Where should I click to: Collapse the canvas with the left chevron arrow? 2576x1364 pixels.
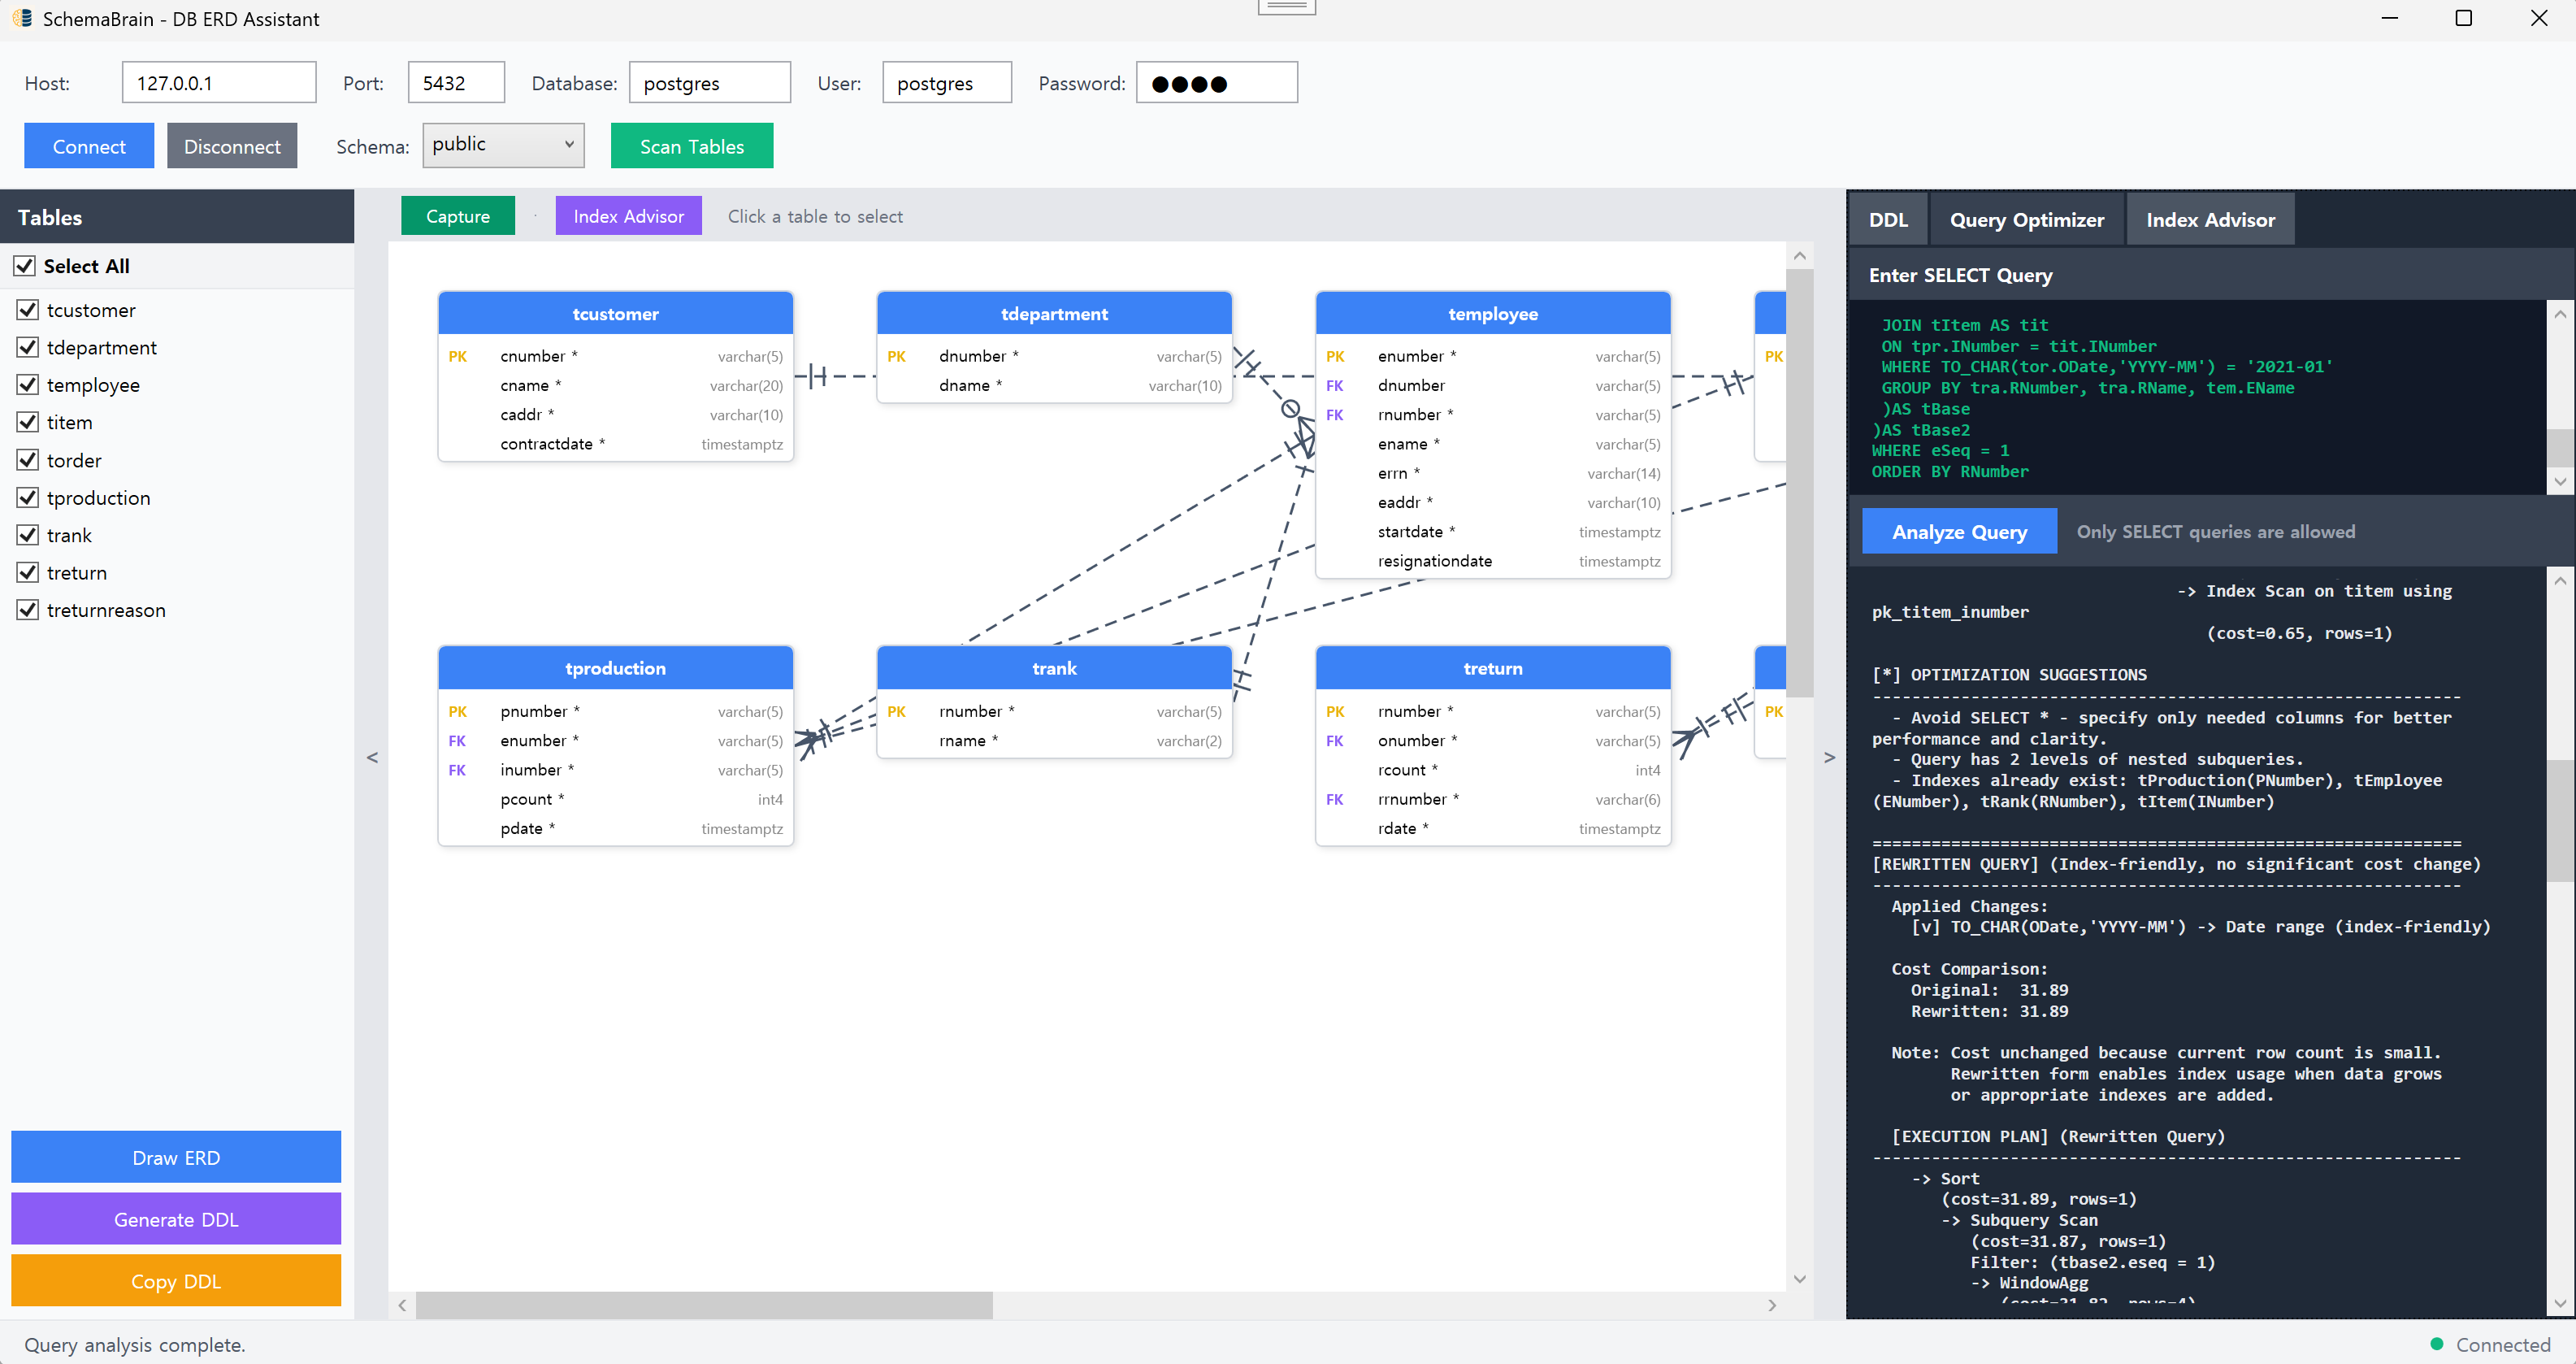click(x=372, y=757)
